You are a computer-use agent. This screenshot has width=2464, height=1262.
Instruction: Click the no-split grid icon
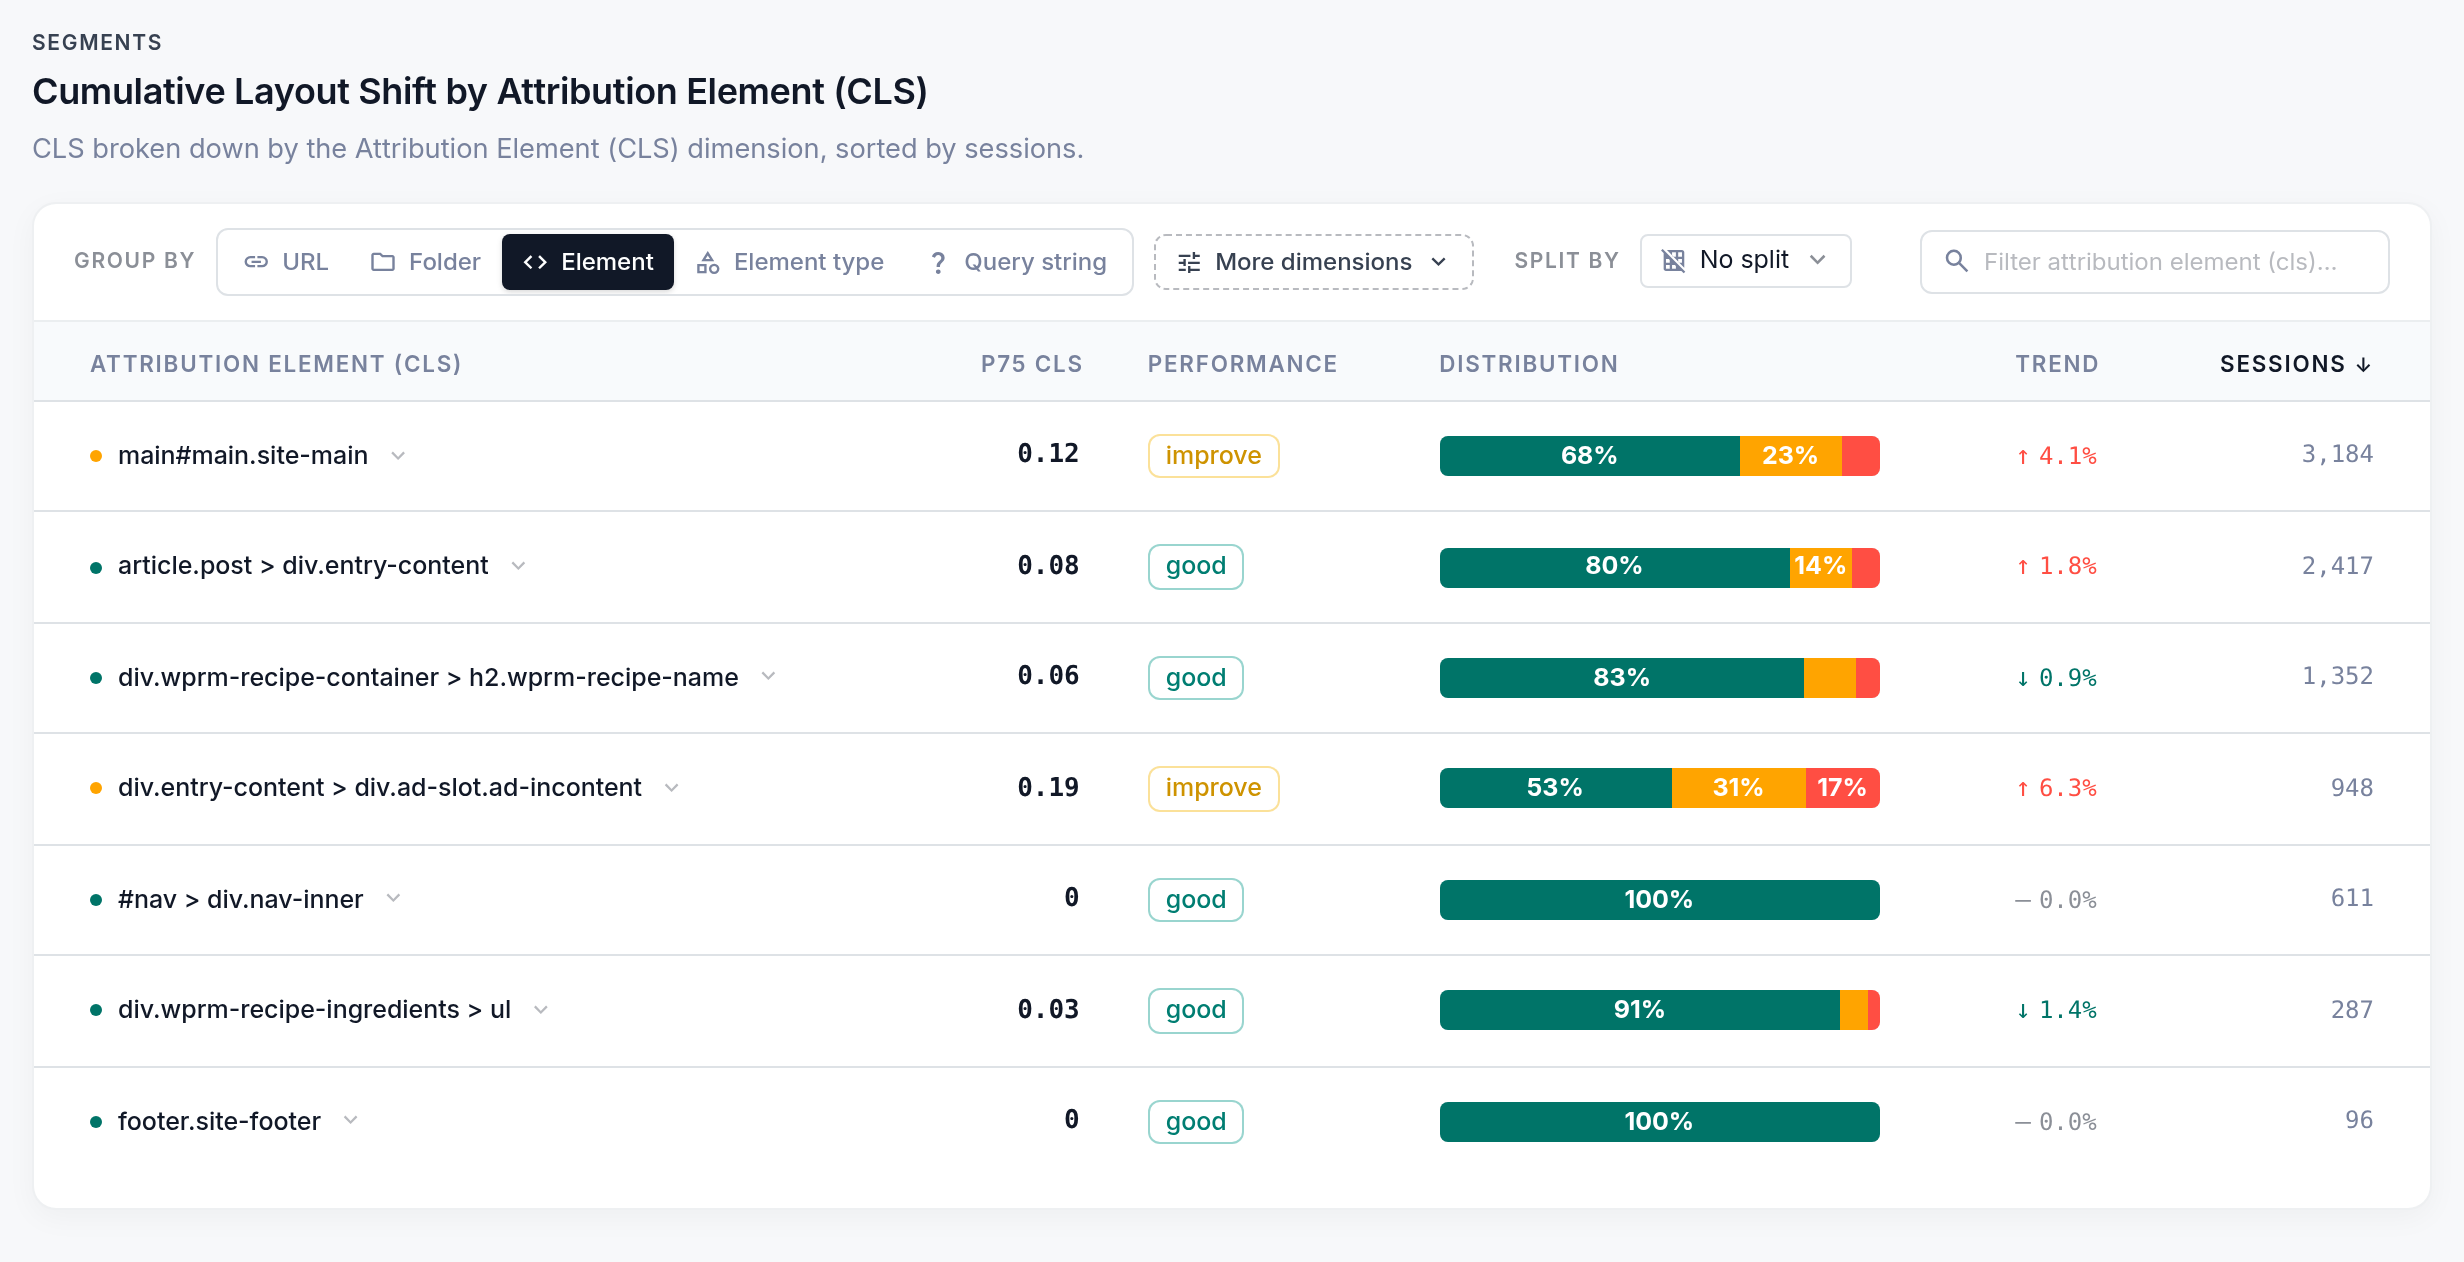coord(1673,261)
